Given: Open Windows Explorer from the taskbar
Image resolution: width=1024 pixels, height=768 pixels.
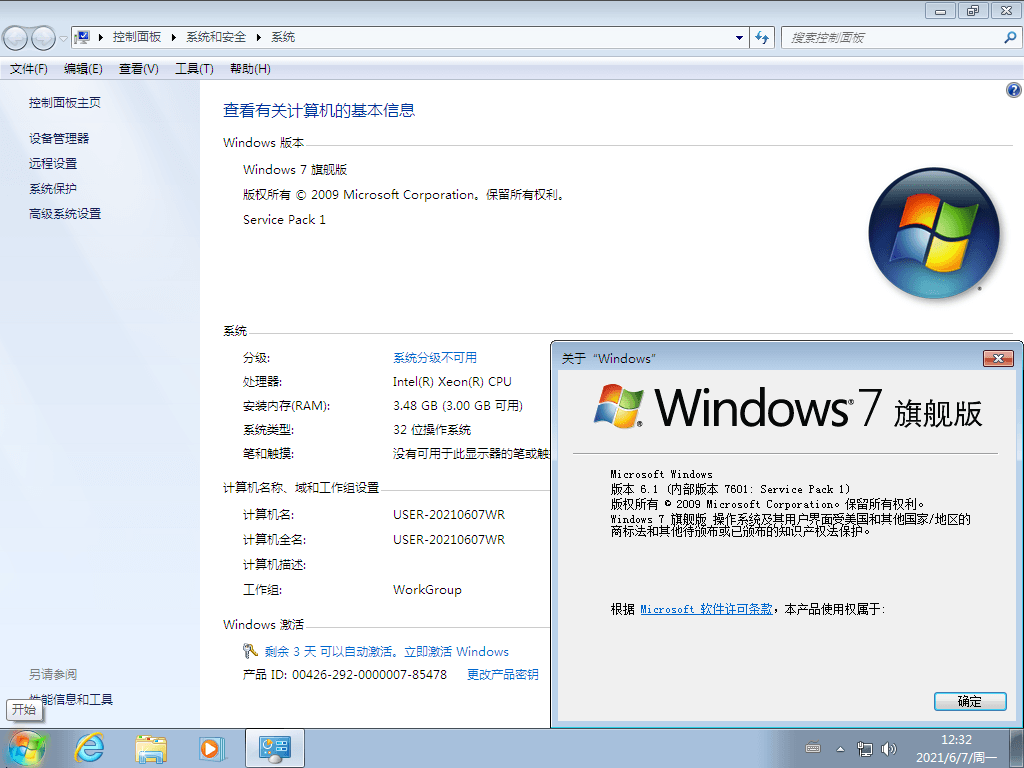Looking at the screenshot, I should 151,748.
